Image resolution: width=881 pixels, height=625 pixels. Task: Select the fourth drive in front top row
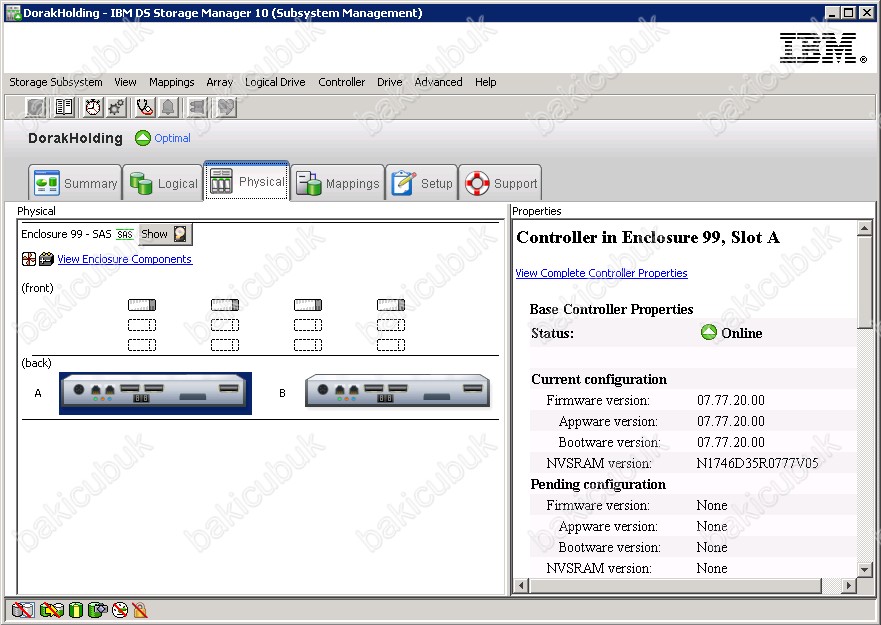tap(390, 305)
